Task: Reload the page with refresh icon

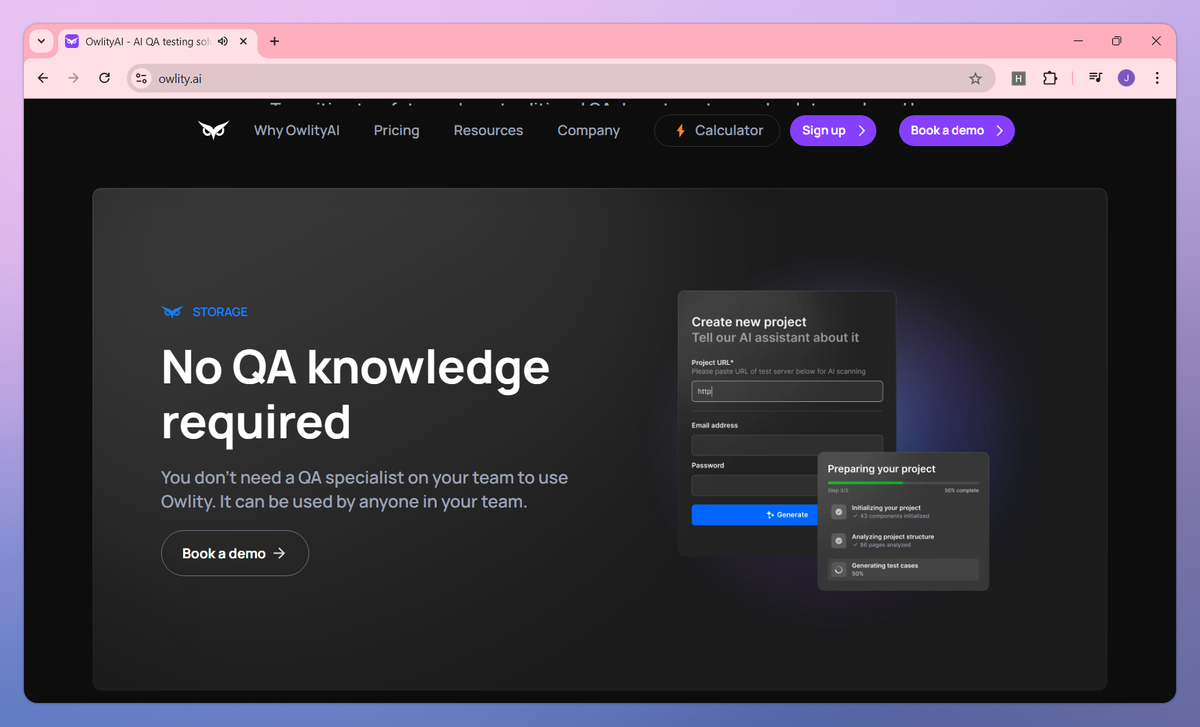Action: click(104, 78)
